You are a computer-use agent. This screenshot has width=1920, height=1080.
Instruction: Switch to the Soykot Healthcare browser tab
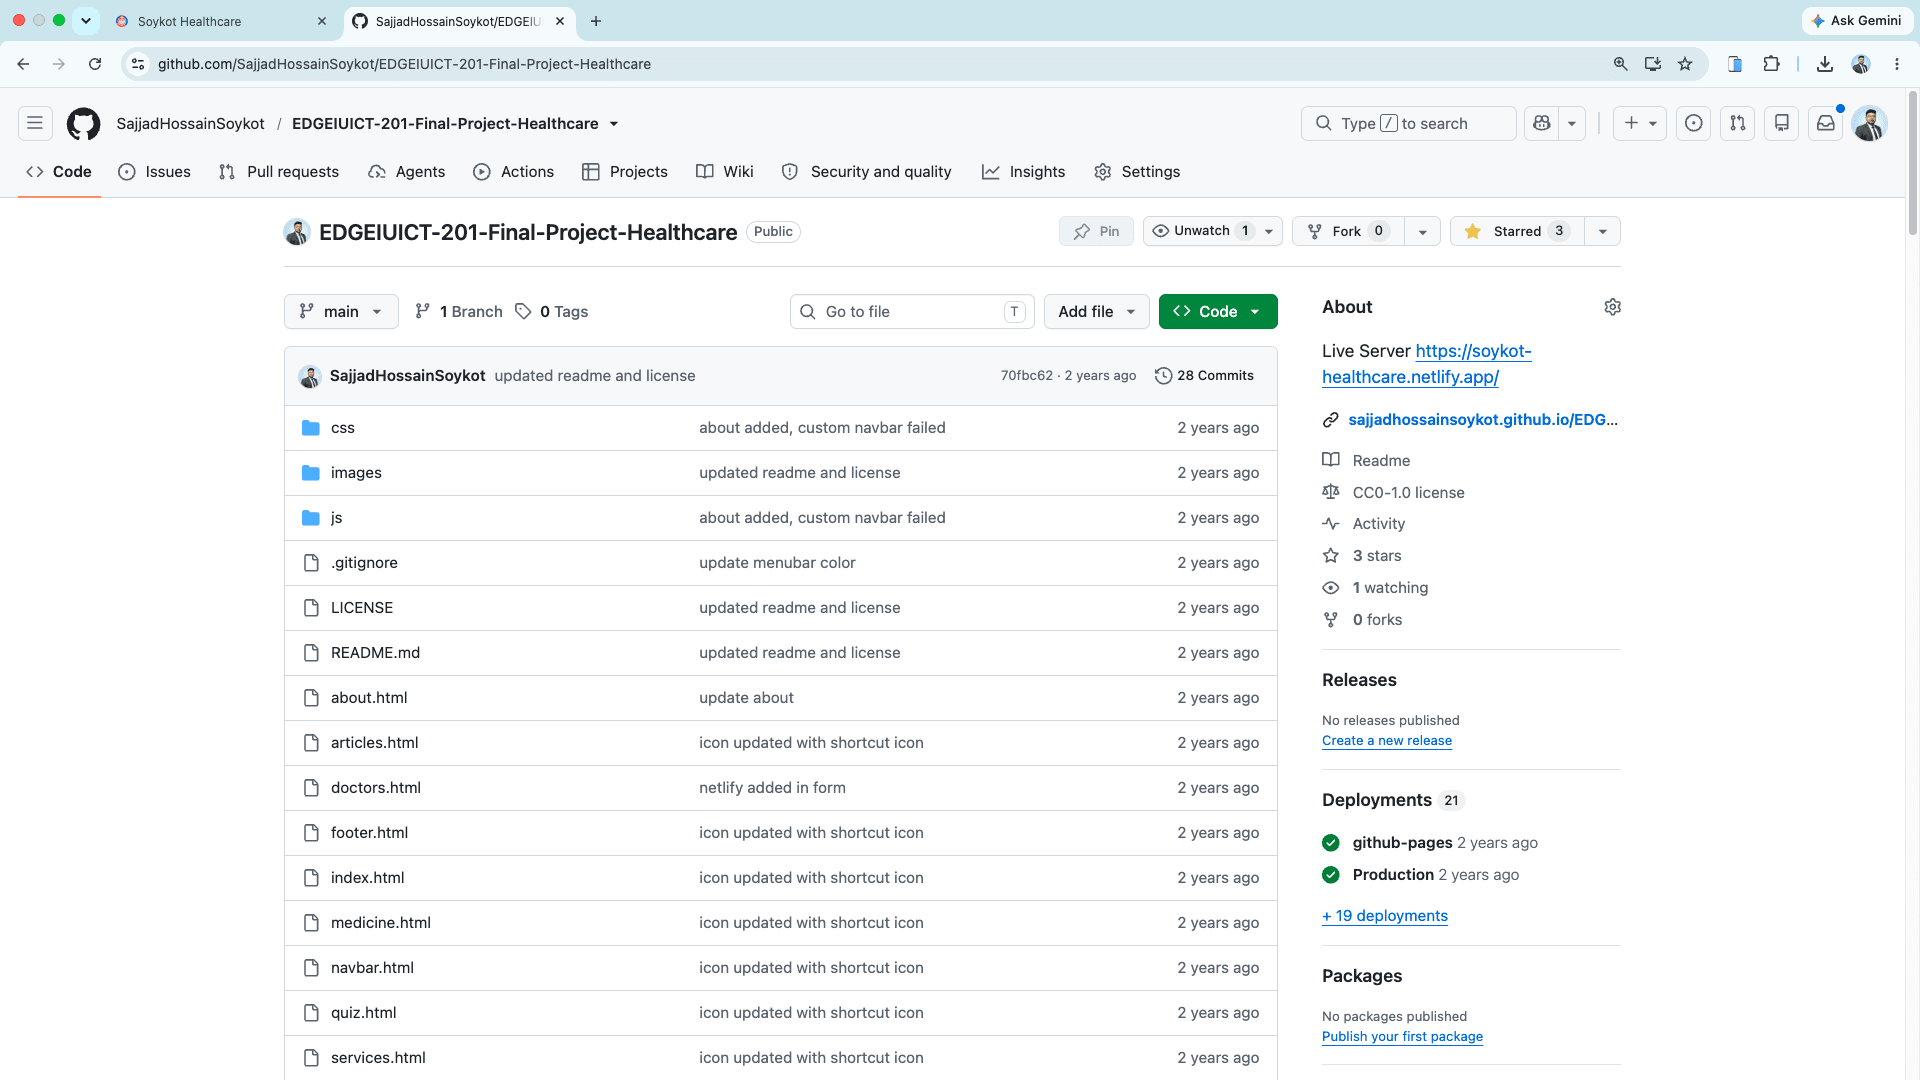pos(220,21)
